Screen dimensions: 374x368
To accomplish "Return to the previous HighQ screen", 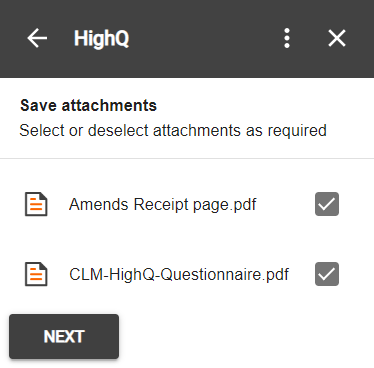I will (37, 38).
